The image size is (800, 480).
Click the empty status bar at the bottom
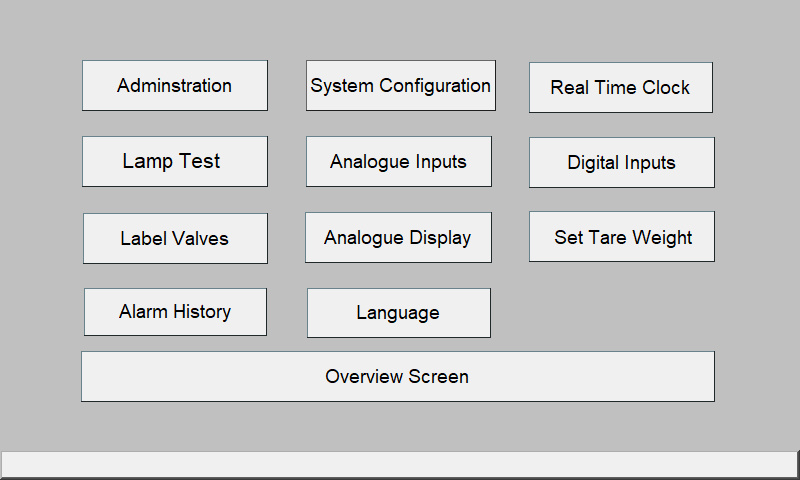399,464
